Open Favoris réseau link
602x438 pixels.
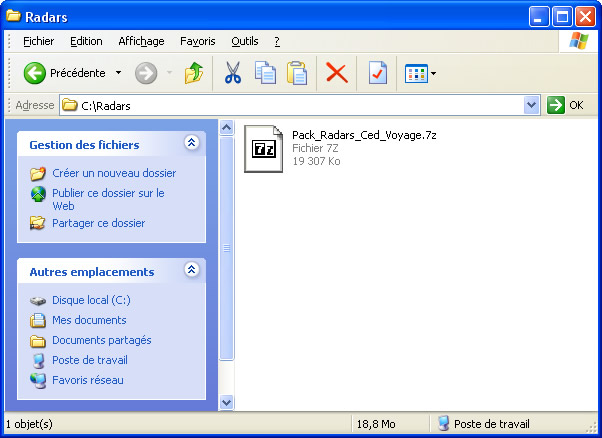pyautogui.click(x=88, y=380)
